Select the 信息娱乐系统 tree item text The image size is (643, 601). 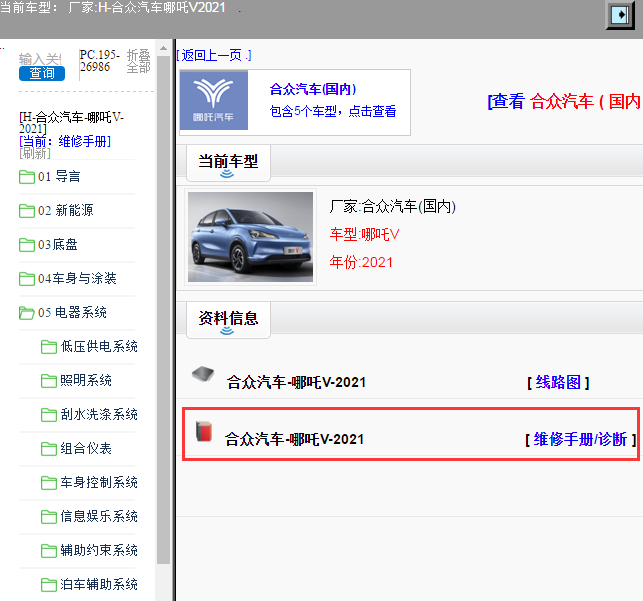pyautogui.click(x=99, y=517)
